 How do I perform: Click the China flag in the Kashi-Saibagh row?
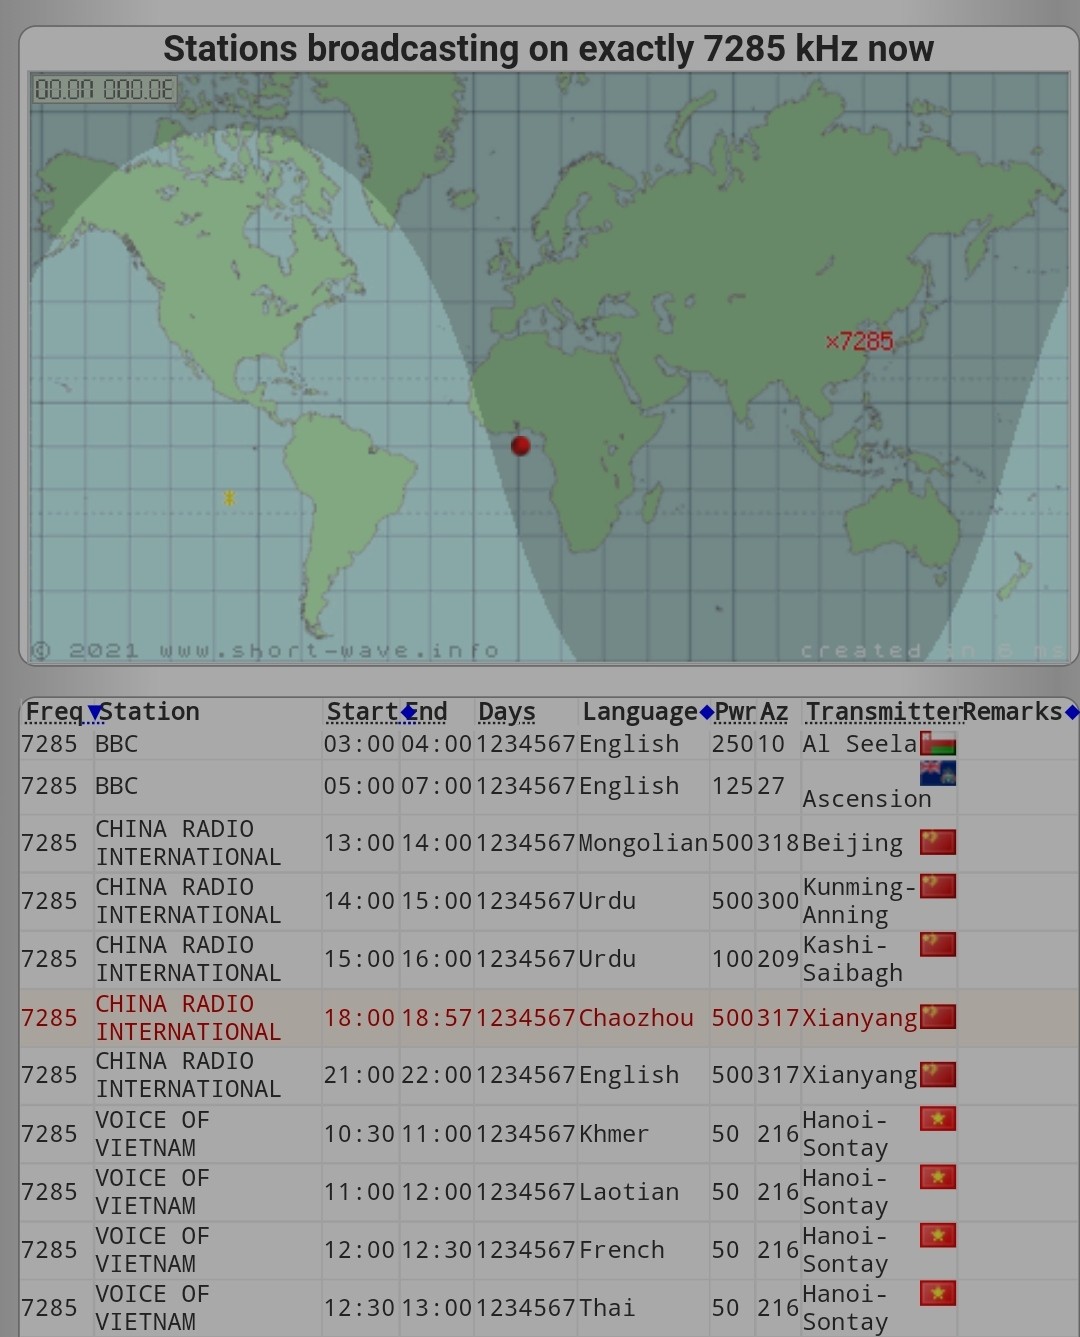click(938, 944)
